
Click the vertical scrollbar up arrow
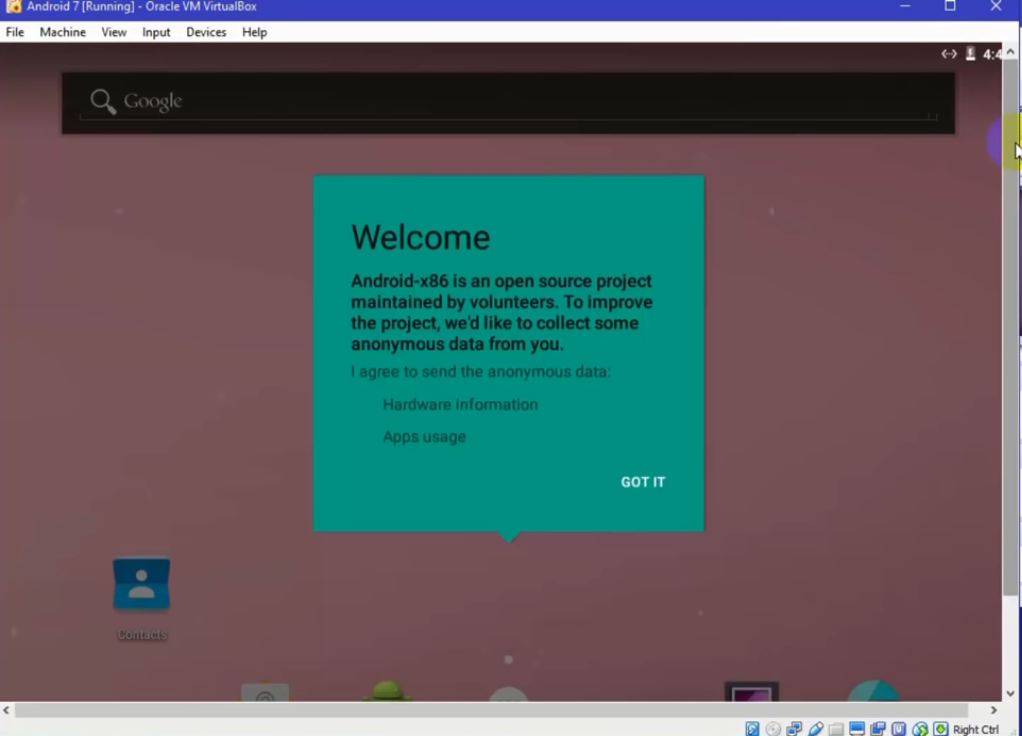point(1010,52)
